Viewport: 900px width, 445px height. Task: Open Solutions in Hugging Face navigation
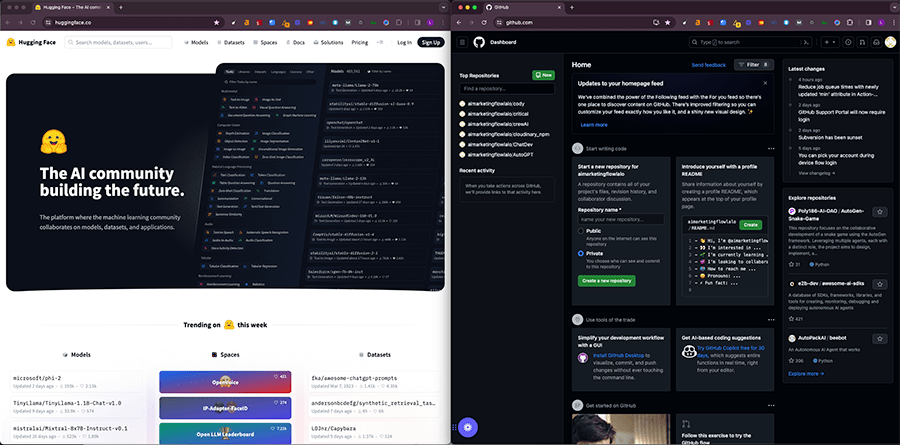point(328,42)
